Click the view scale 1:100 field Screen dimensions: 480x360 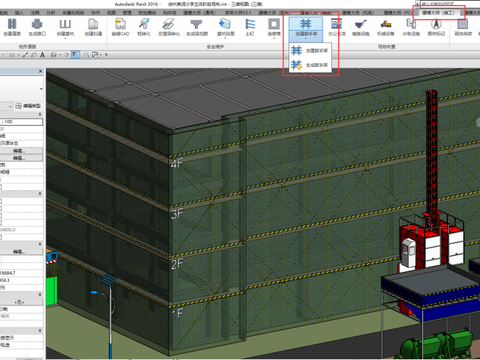click(21, 122)
